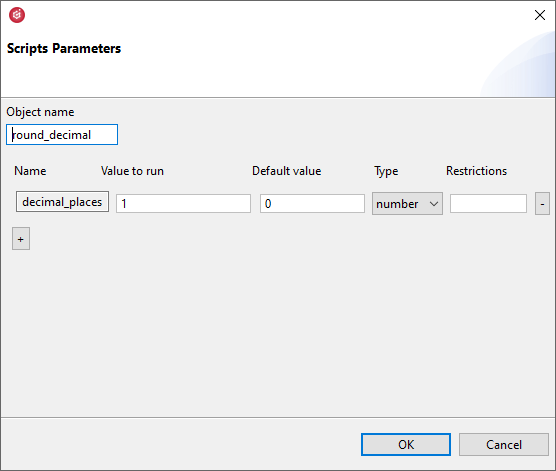Click the red application logo icon
556x471 pixels.
tap(17, 15)
